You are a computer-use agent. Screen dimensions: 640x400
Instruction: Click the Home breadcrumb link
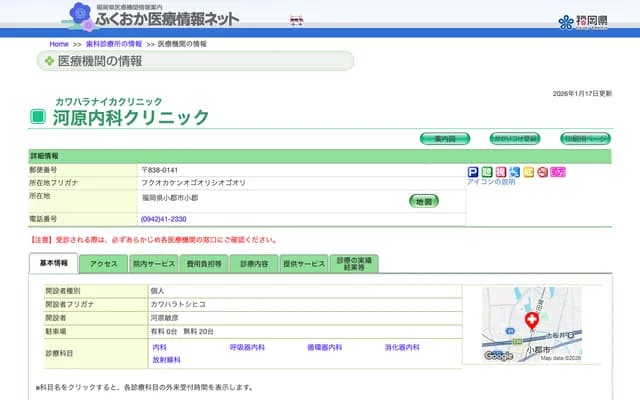coord(59,44)
